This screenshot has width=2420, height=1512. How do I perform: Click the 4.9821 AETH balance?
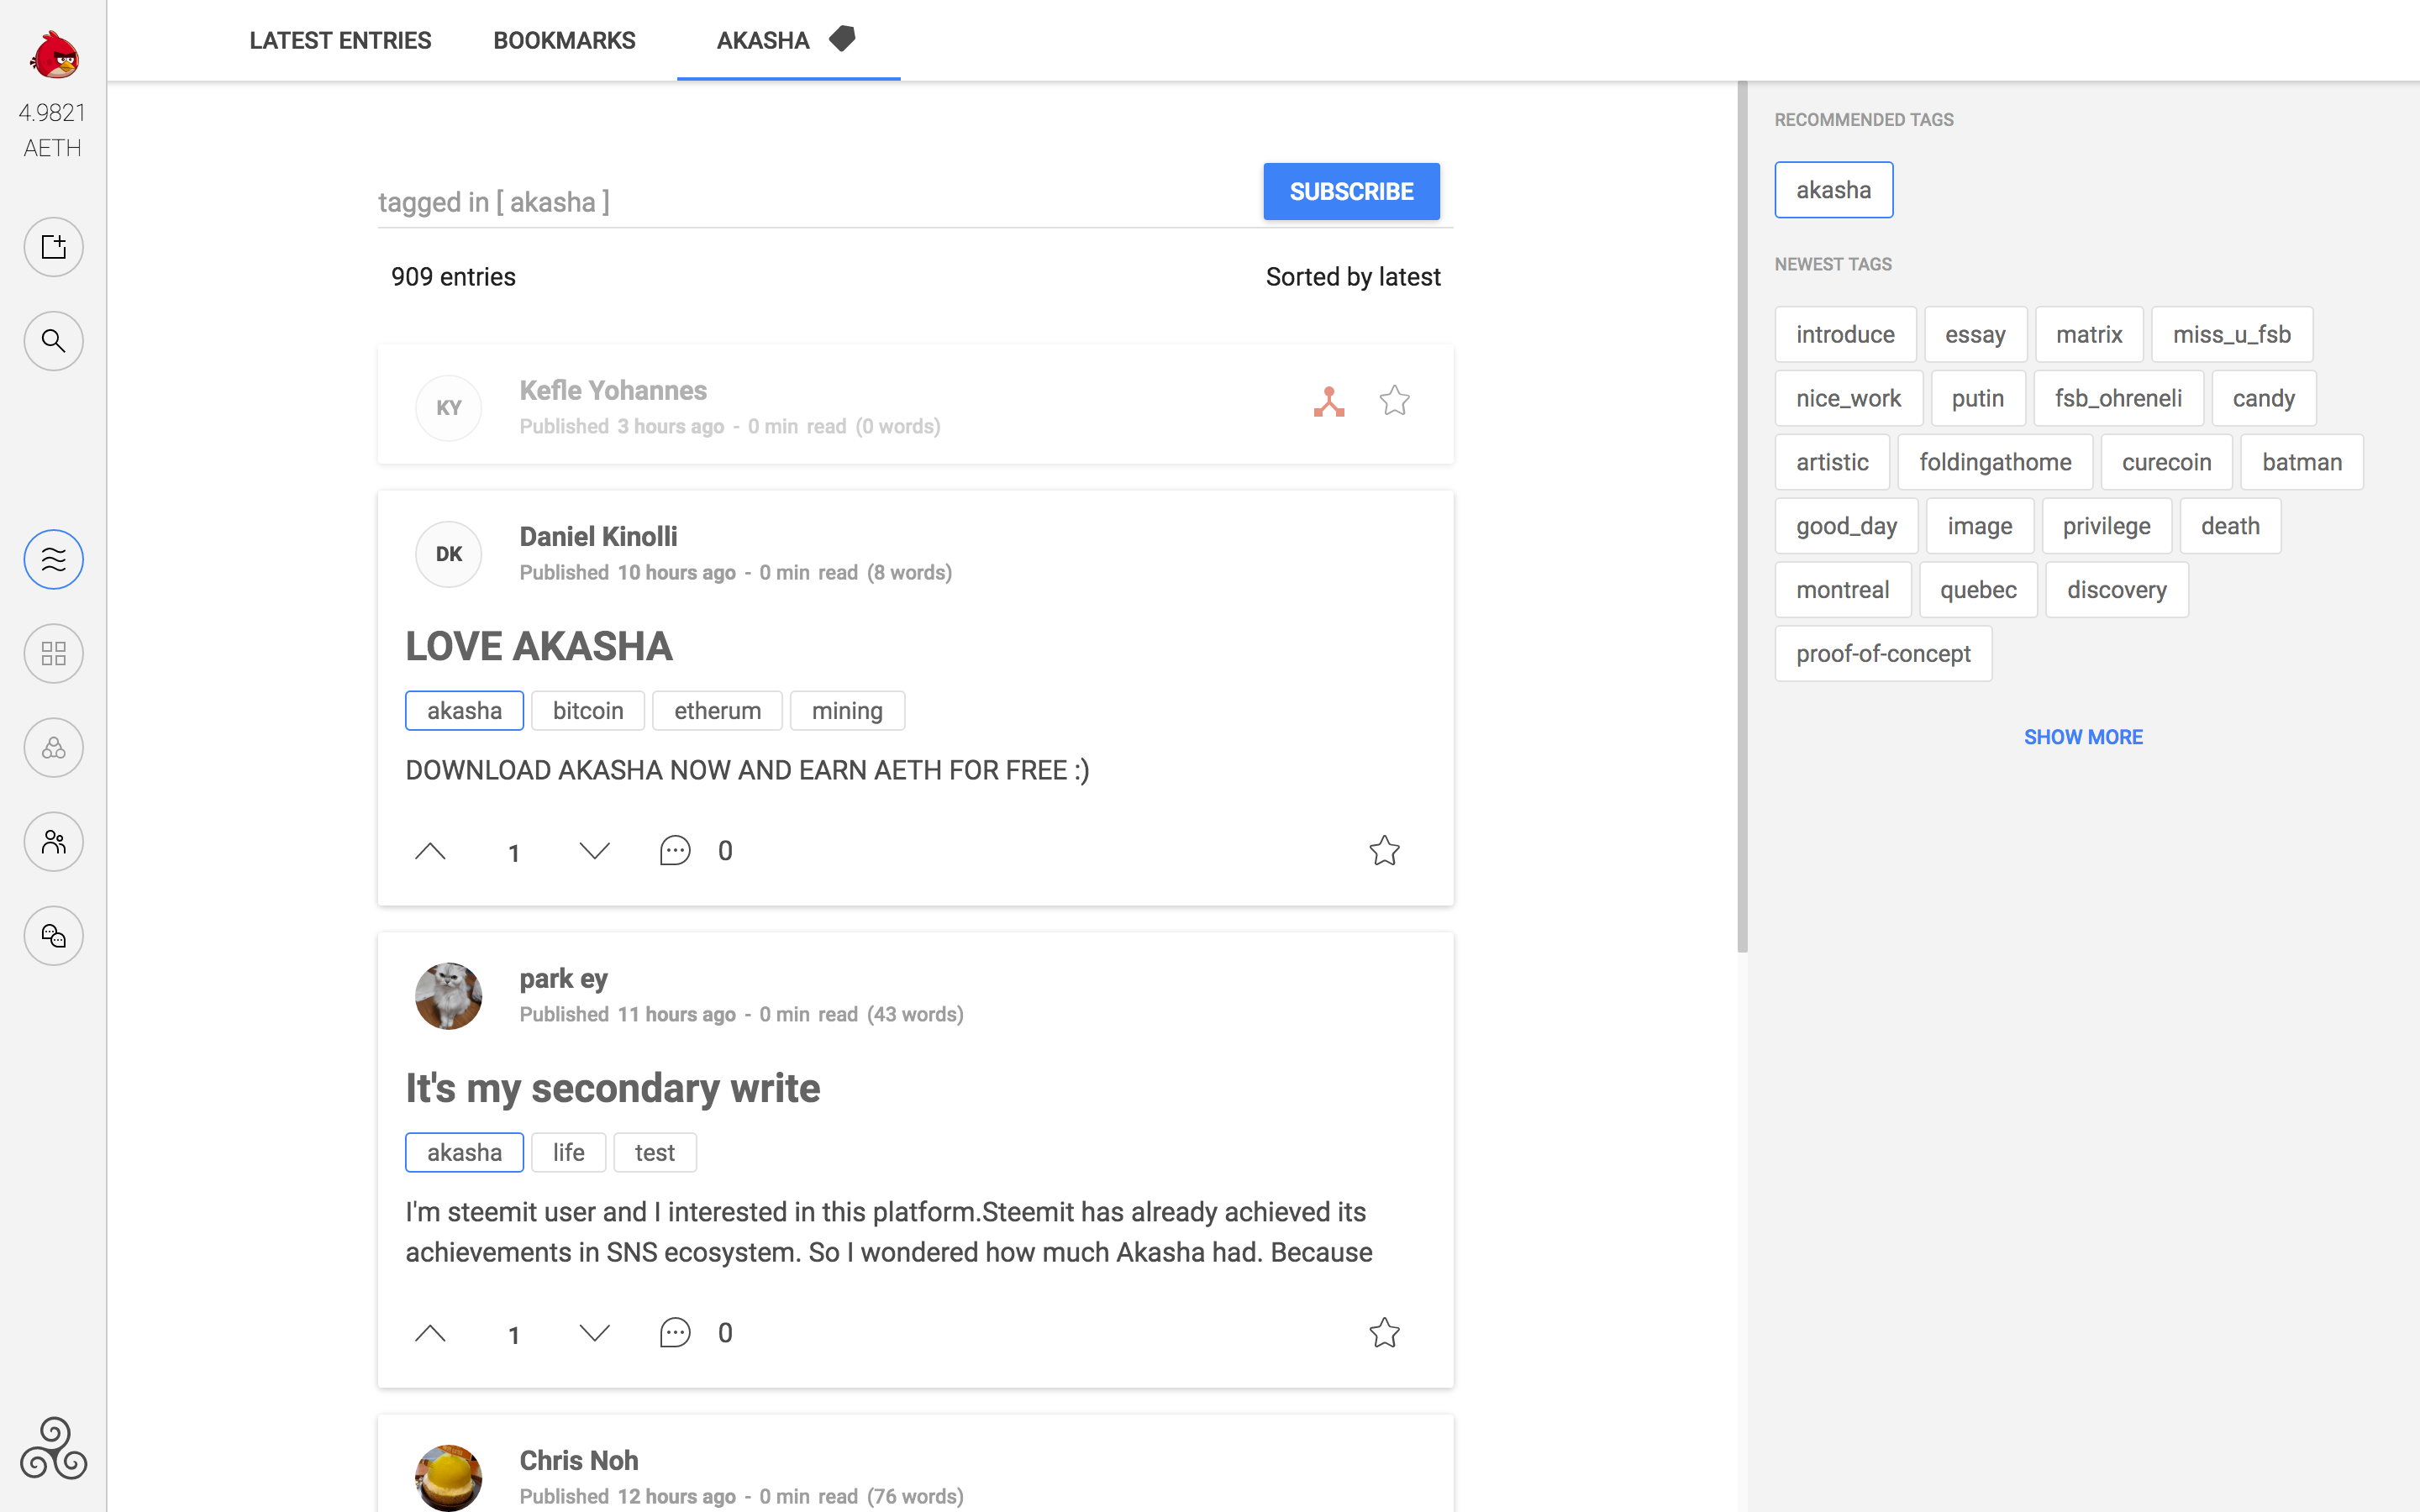(53, 130)
